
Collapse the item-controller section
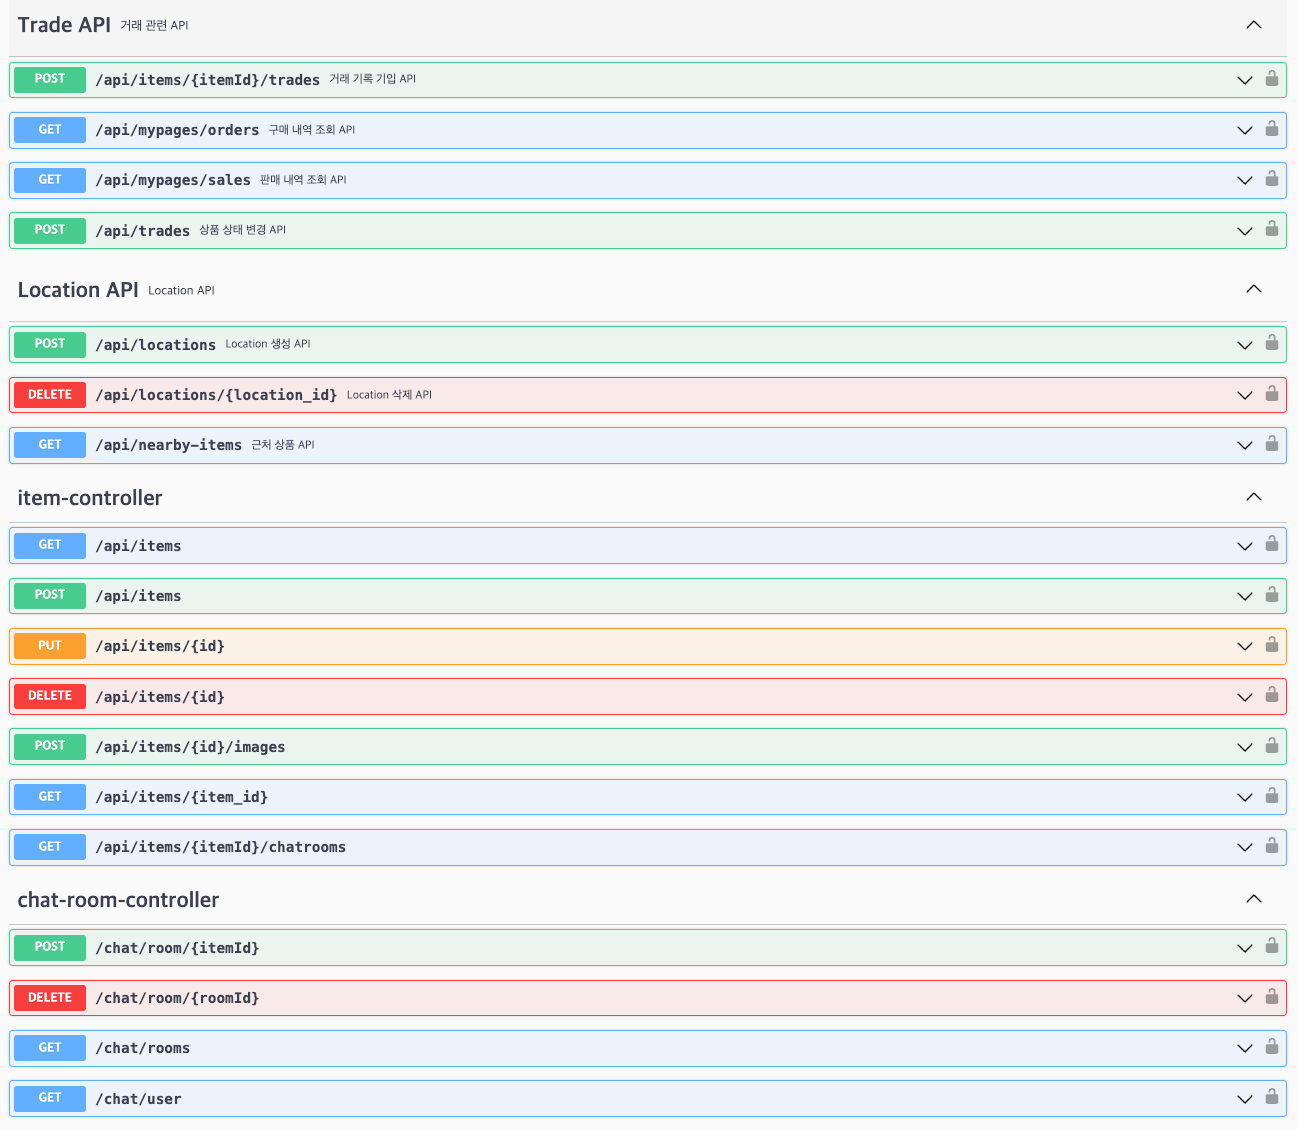point(1253,496)
